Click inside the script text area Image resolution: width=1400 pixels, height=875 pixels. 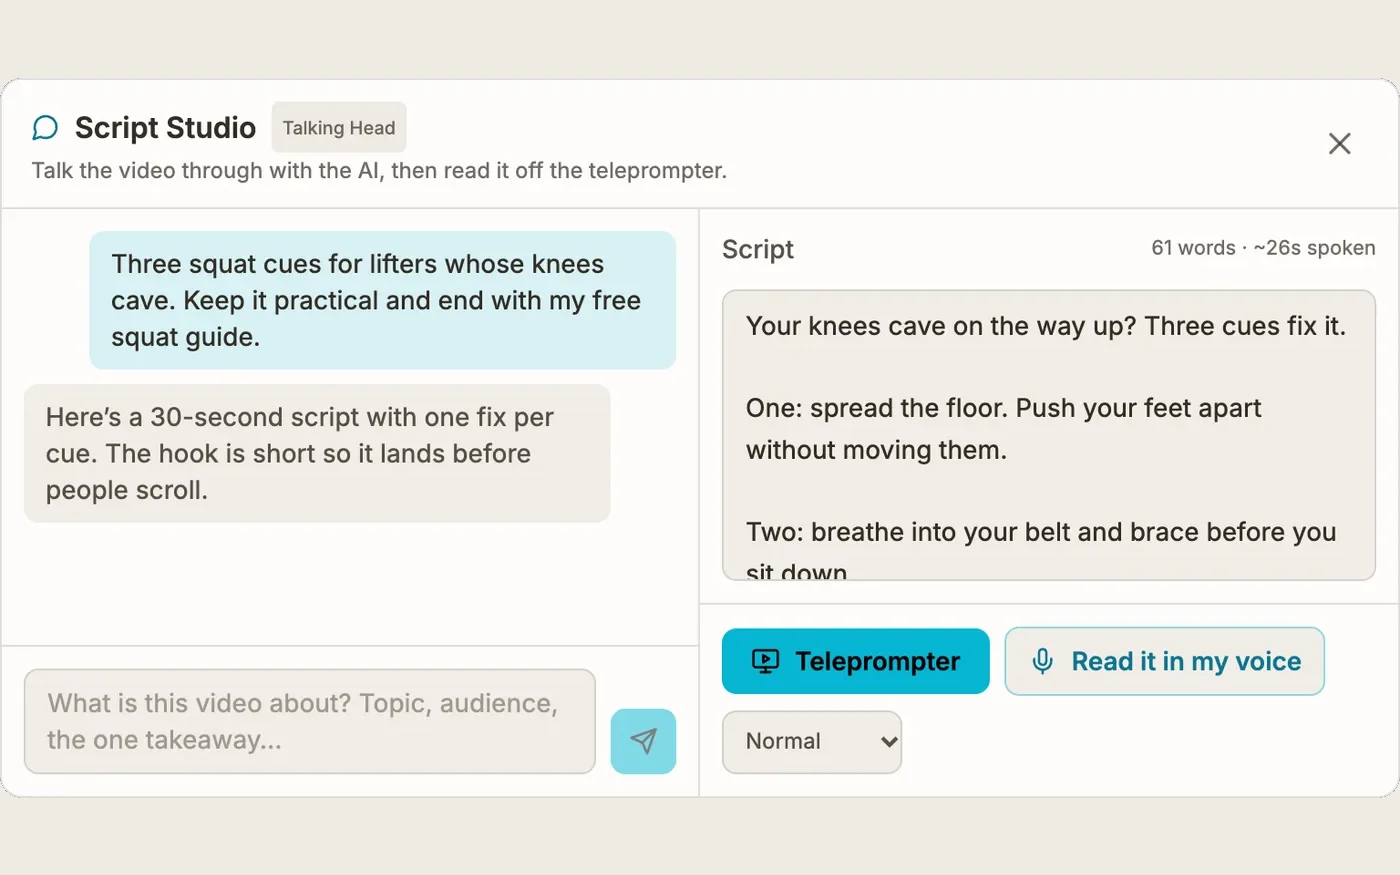tap(1049, 435)
